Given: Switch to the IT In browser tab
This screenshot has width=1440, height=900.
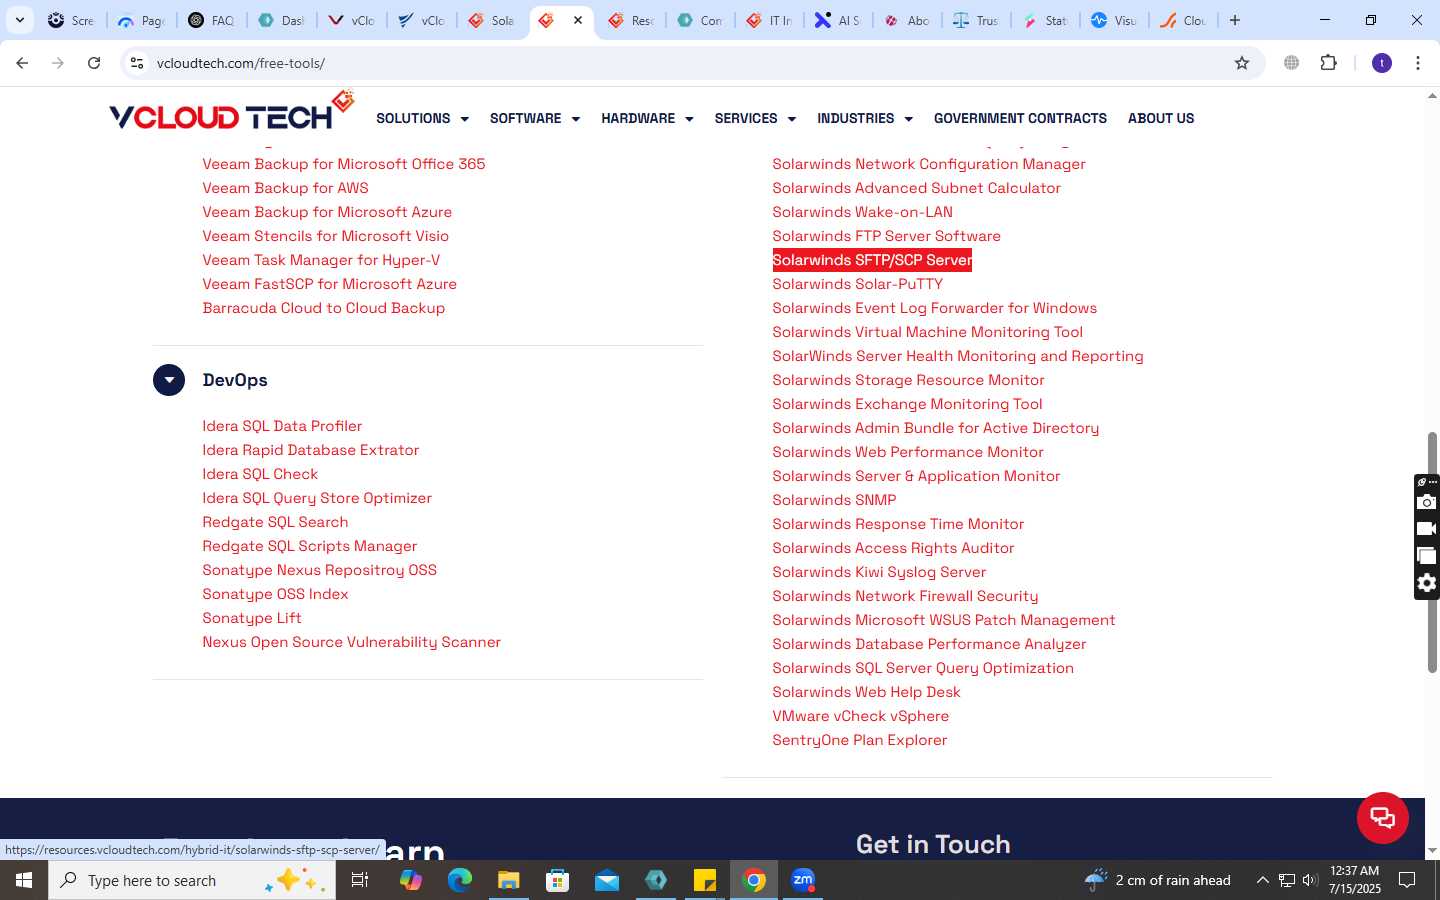Looking at the screenshot, I should (769, 20).
